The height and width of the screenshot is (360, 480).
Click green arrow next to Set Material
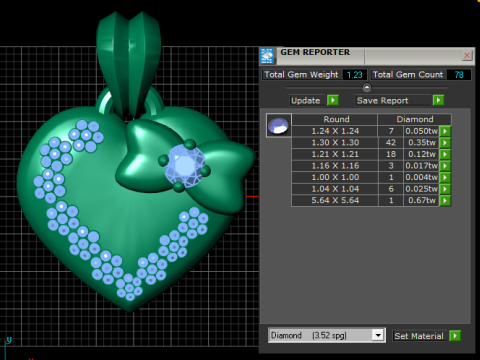pos(455,335)
